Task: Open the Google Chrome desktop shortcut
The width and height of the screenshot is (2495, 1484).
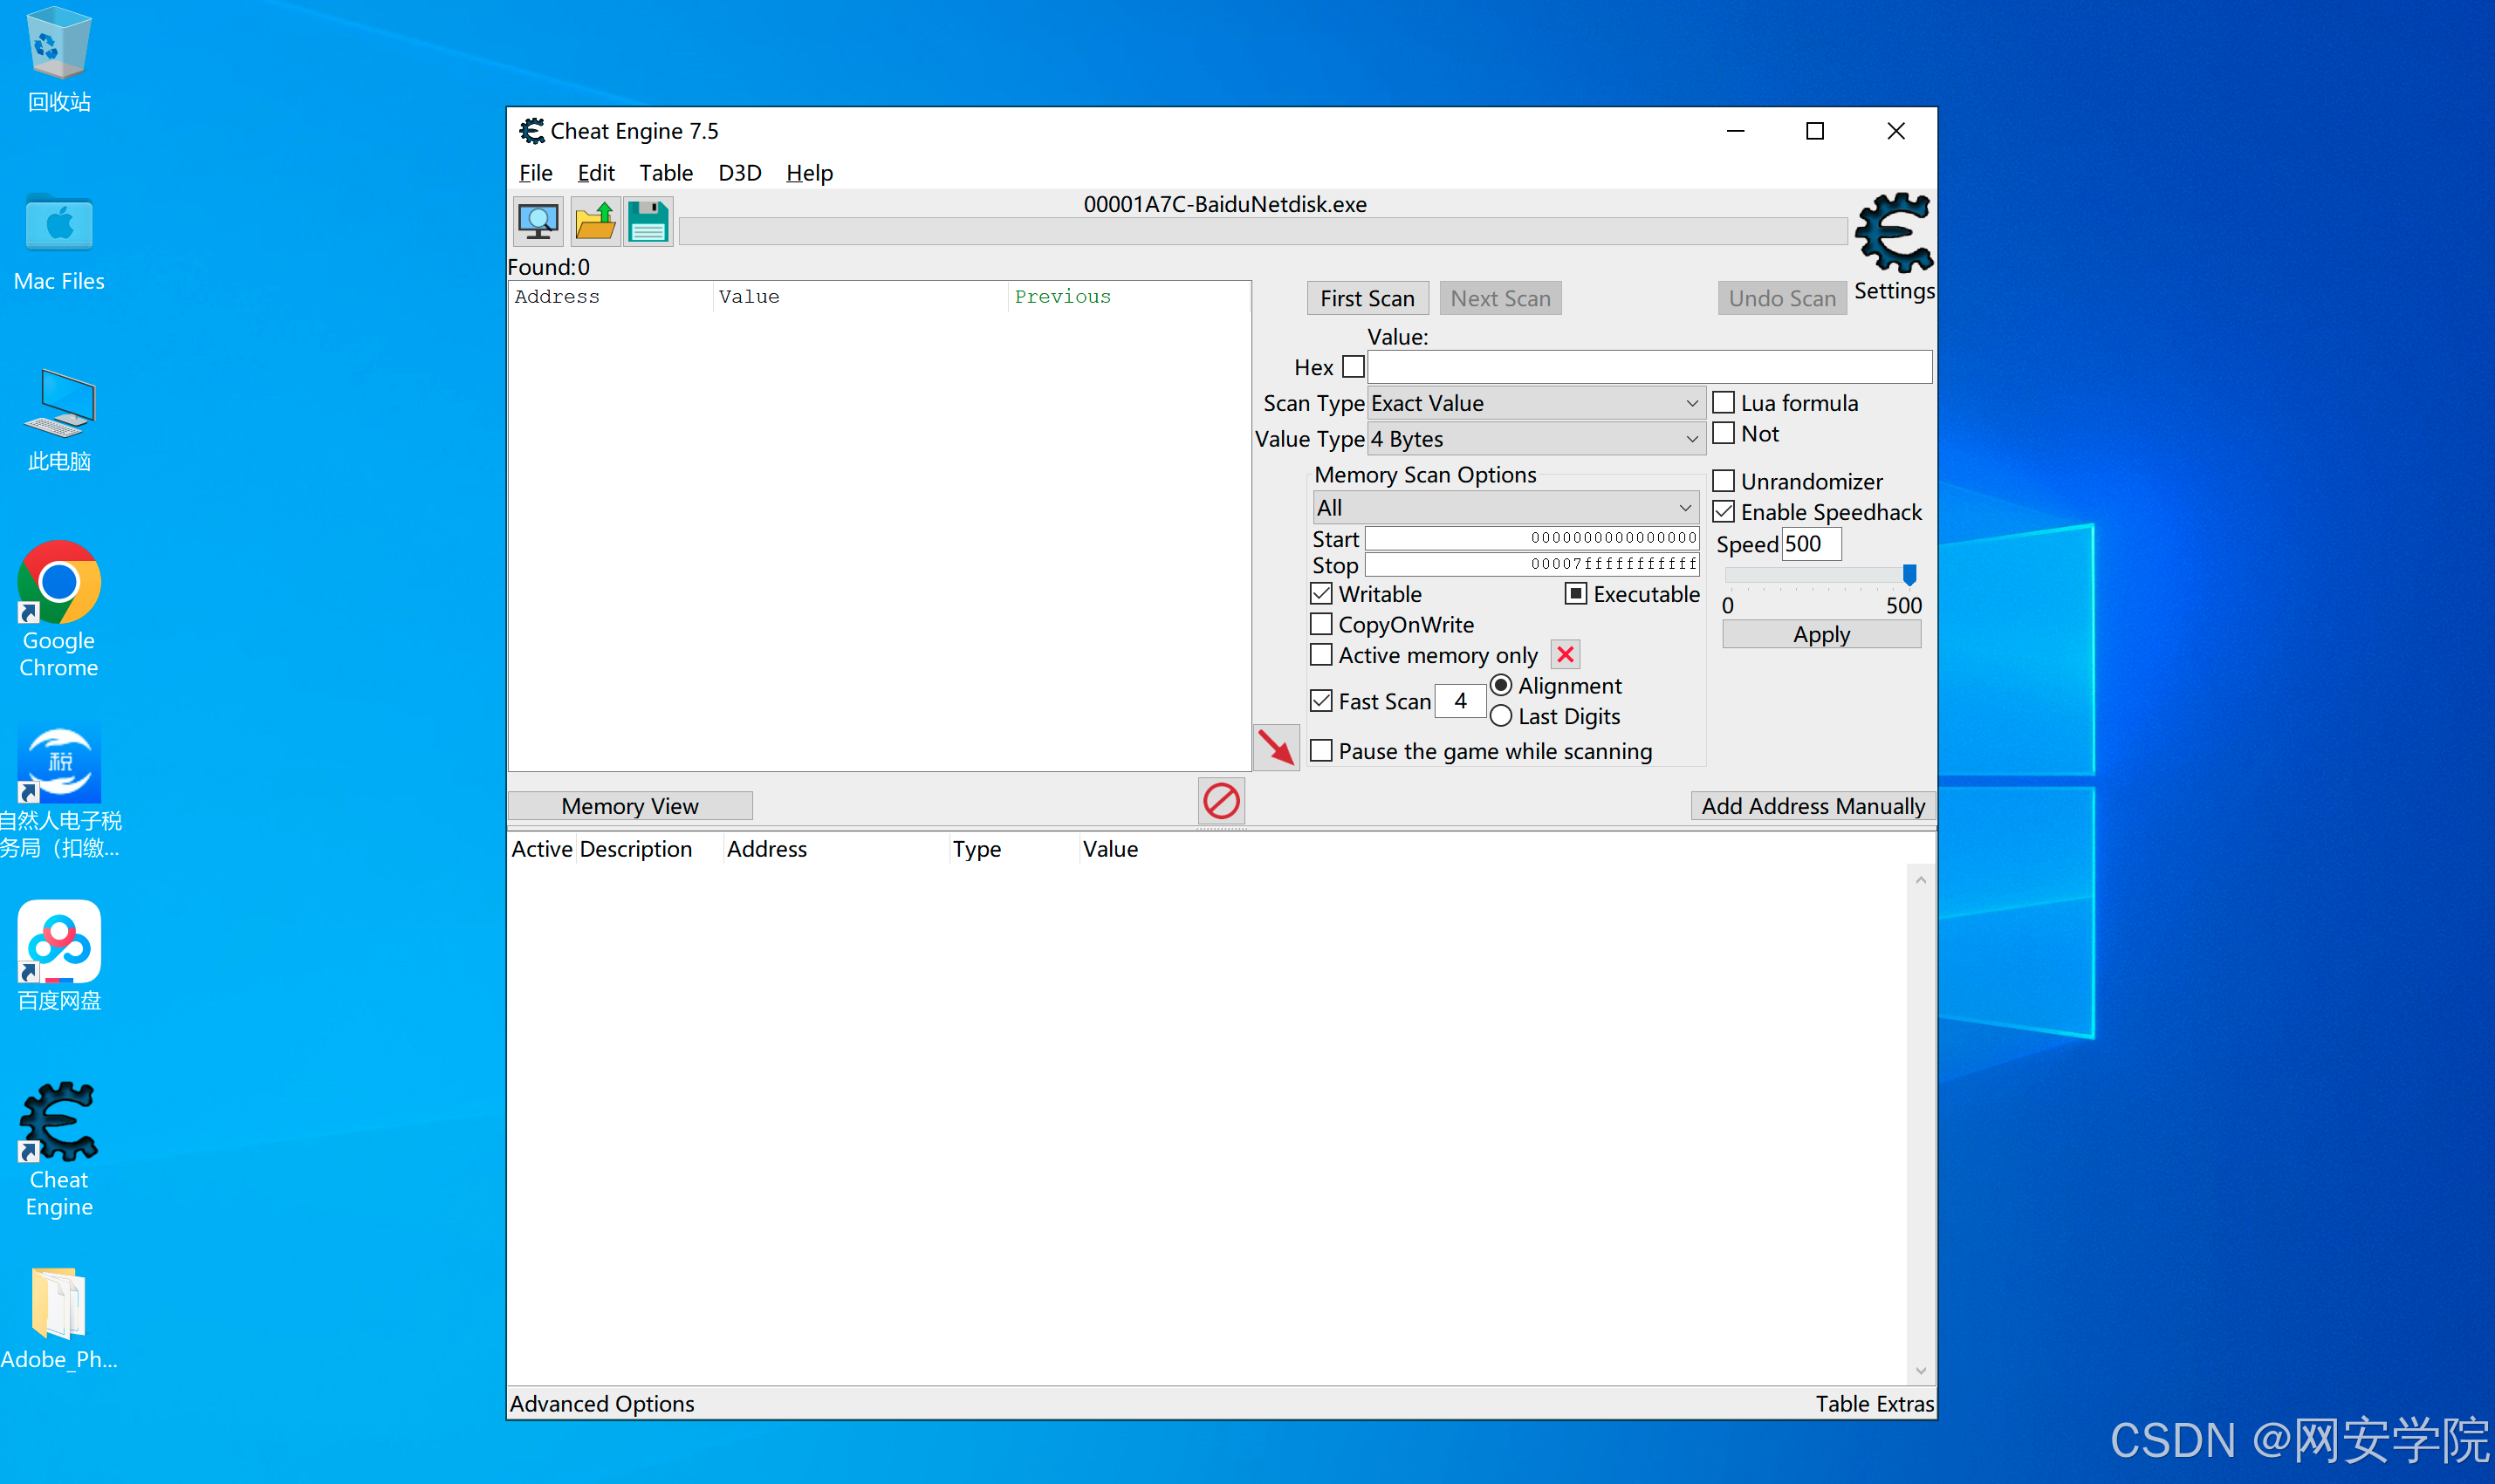Action: pyautogui.click(x=59, y=583)
